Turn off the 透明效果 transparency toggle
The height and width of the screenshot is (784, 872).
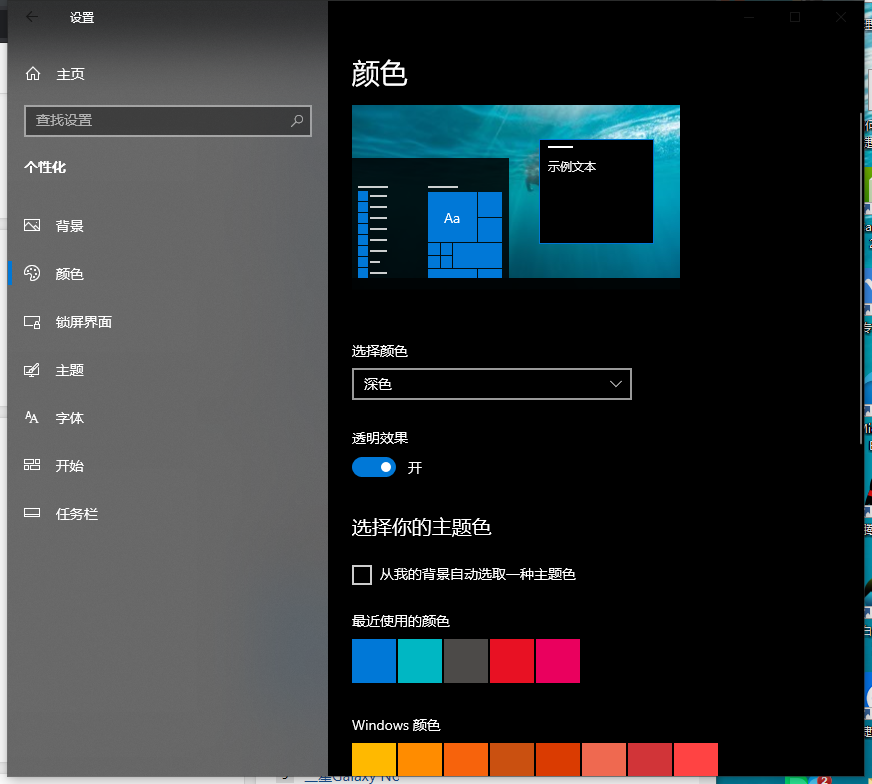tap(373, 467)
